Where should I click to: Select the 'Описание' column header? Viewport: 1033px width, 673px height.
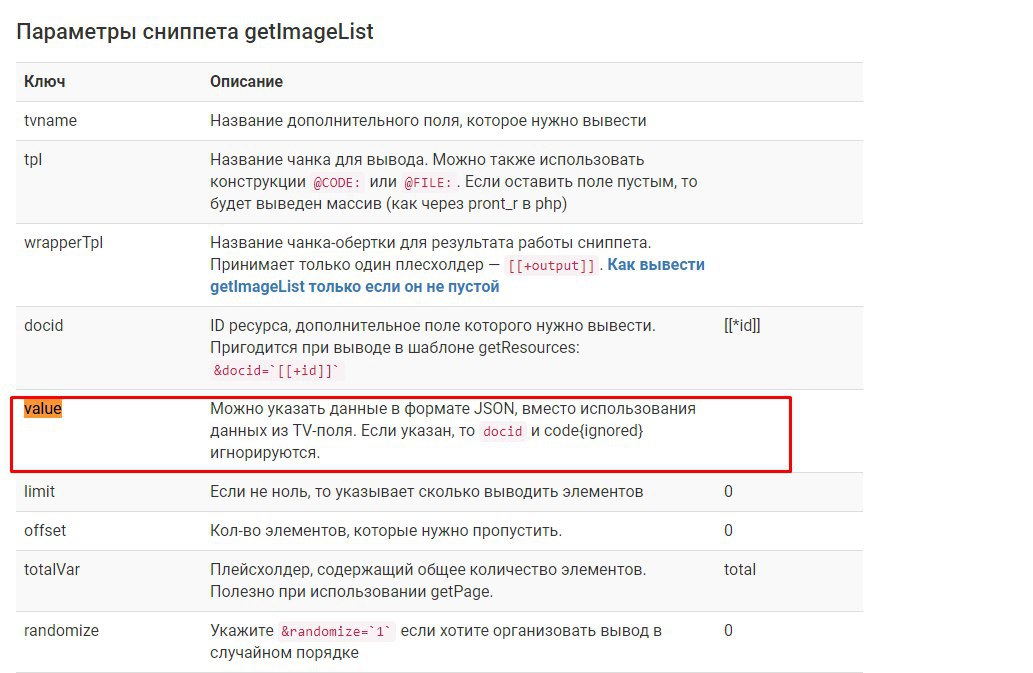tap(246, 82)
